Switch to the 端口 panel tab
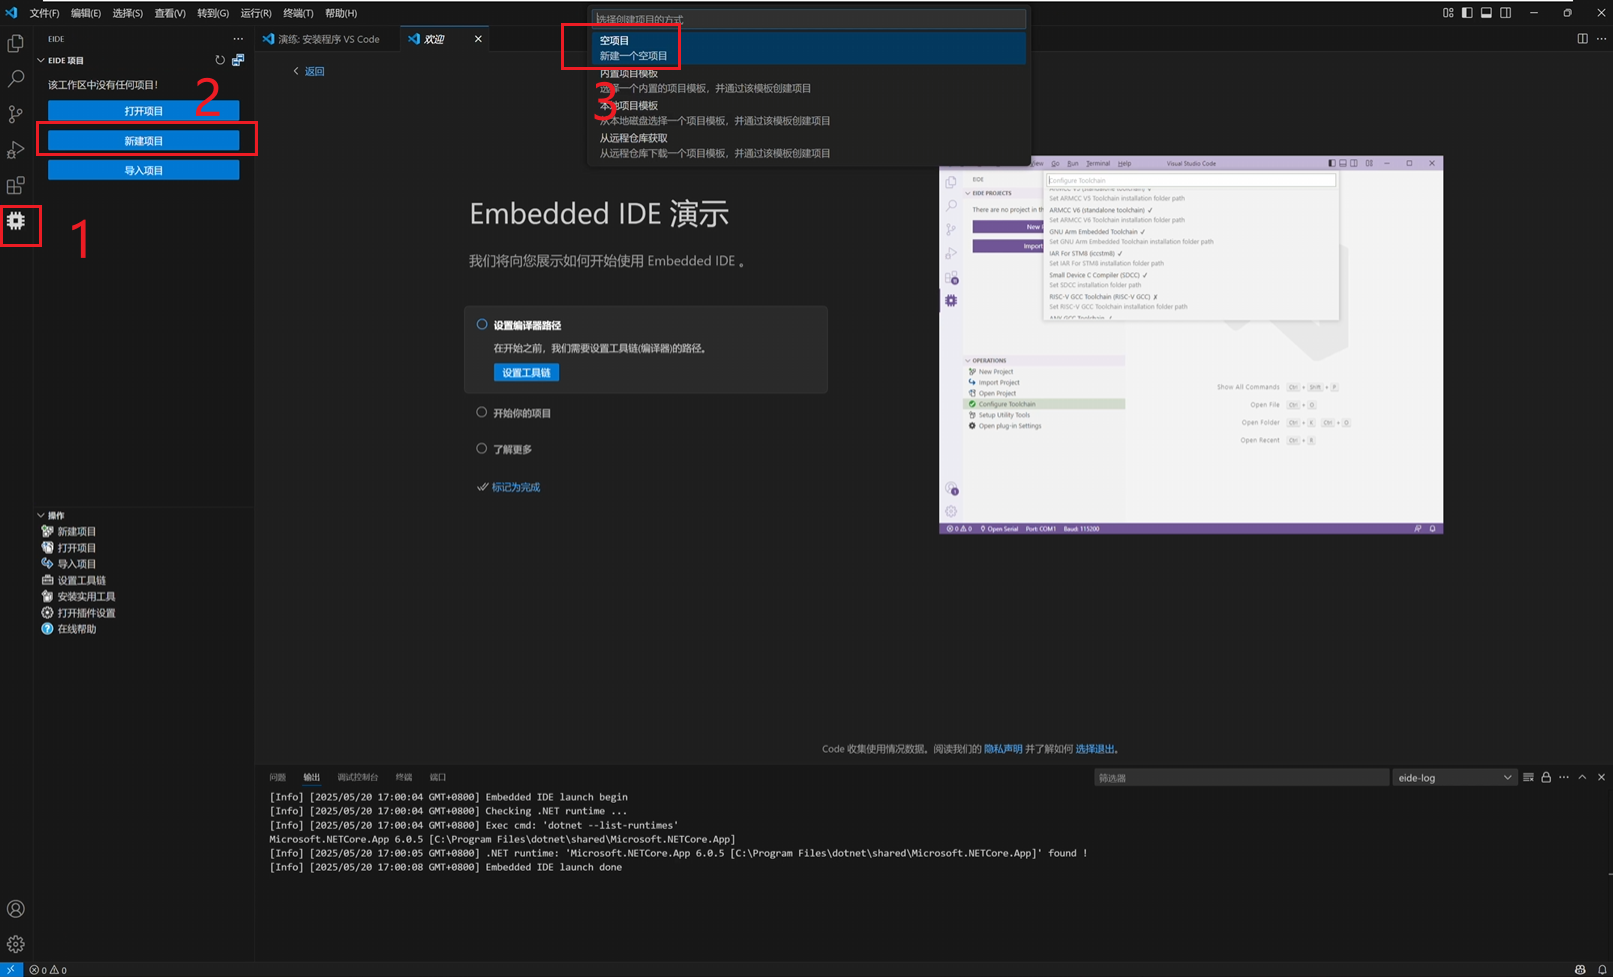The image size is (1613, 977). tap(438, 777)
